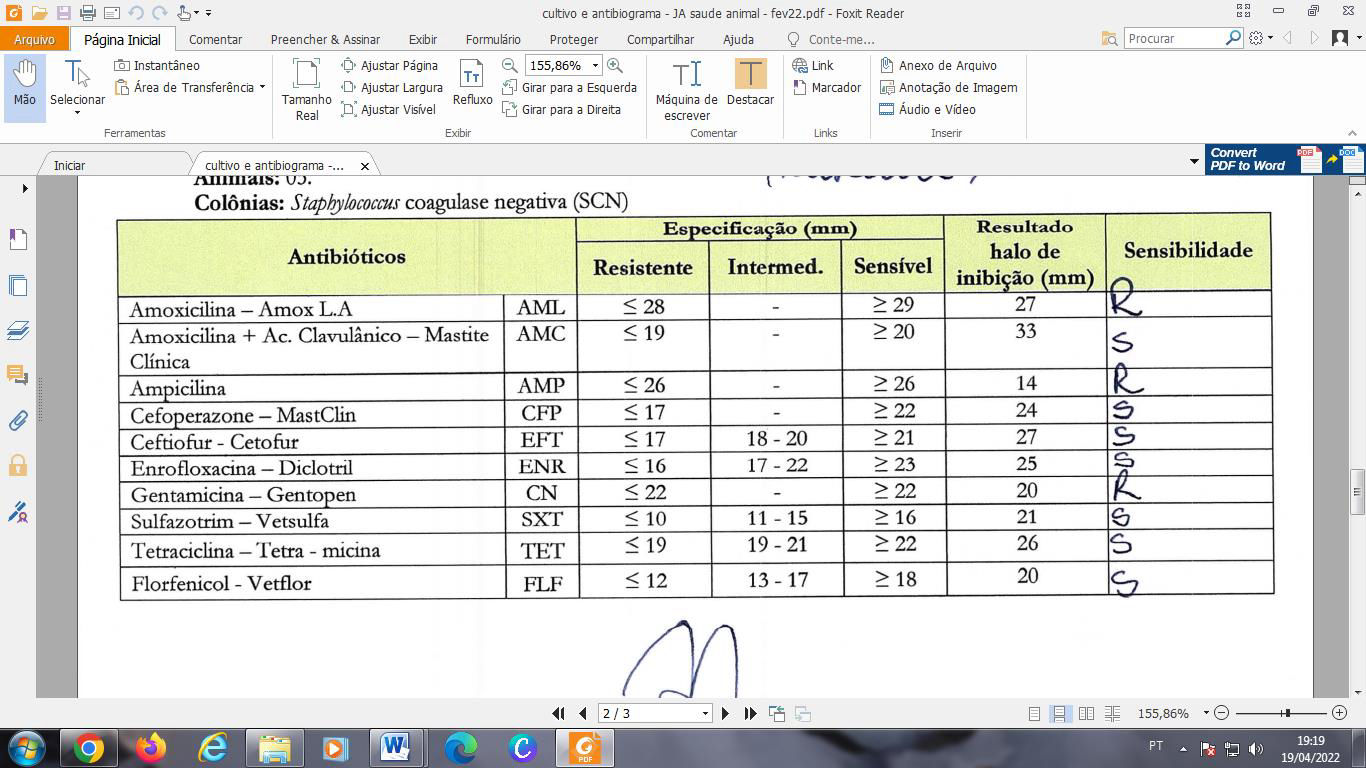Click Ajustar Visível option
The height and width of the screenshot is (768, 1366).
coord(388,109)
